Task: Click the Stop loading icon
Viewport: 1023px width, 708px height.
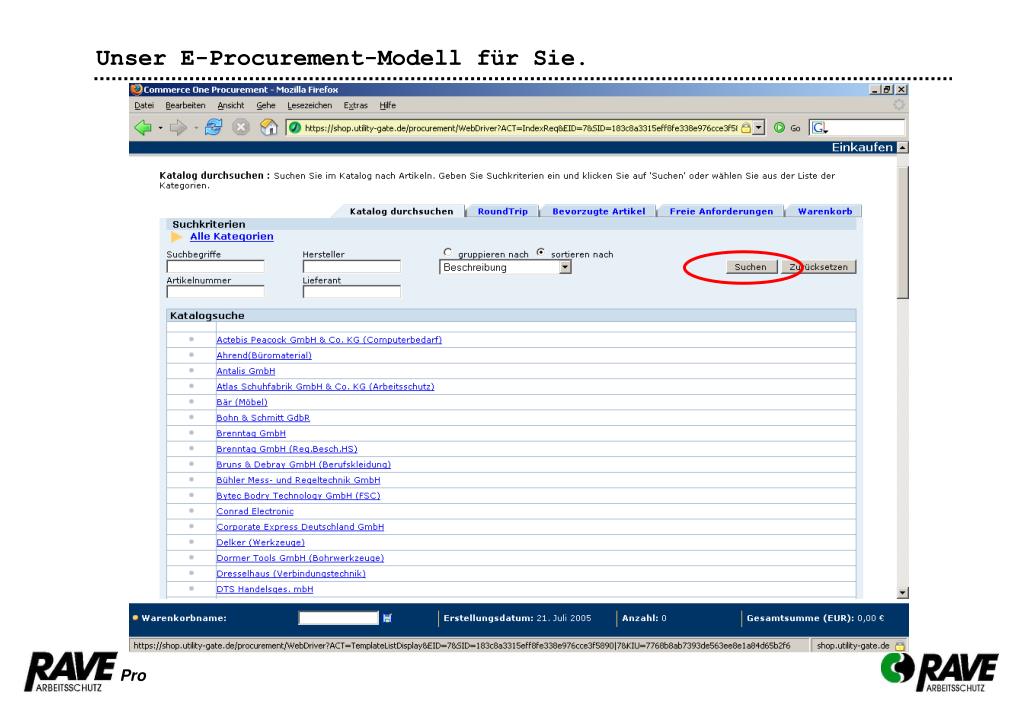Action: click(x=241, y=128)
